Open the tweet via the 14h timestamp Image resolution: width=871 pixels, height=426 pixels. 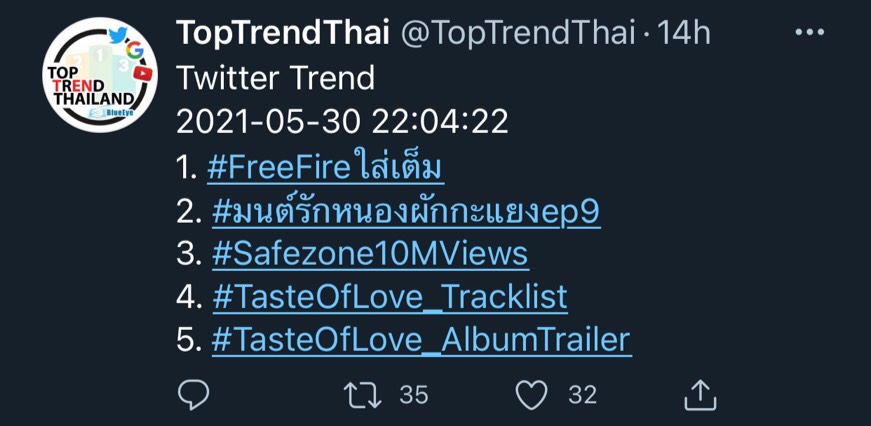point(683,33)
